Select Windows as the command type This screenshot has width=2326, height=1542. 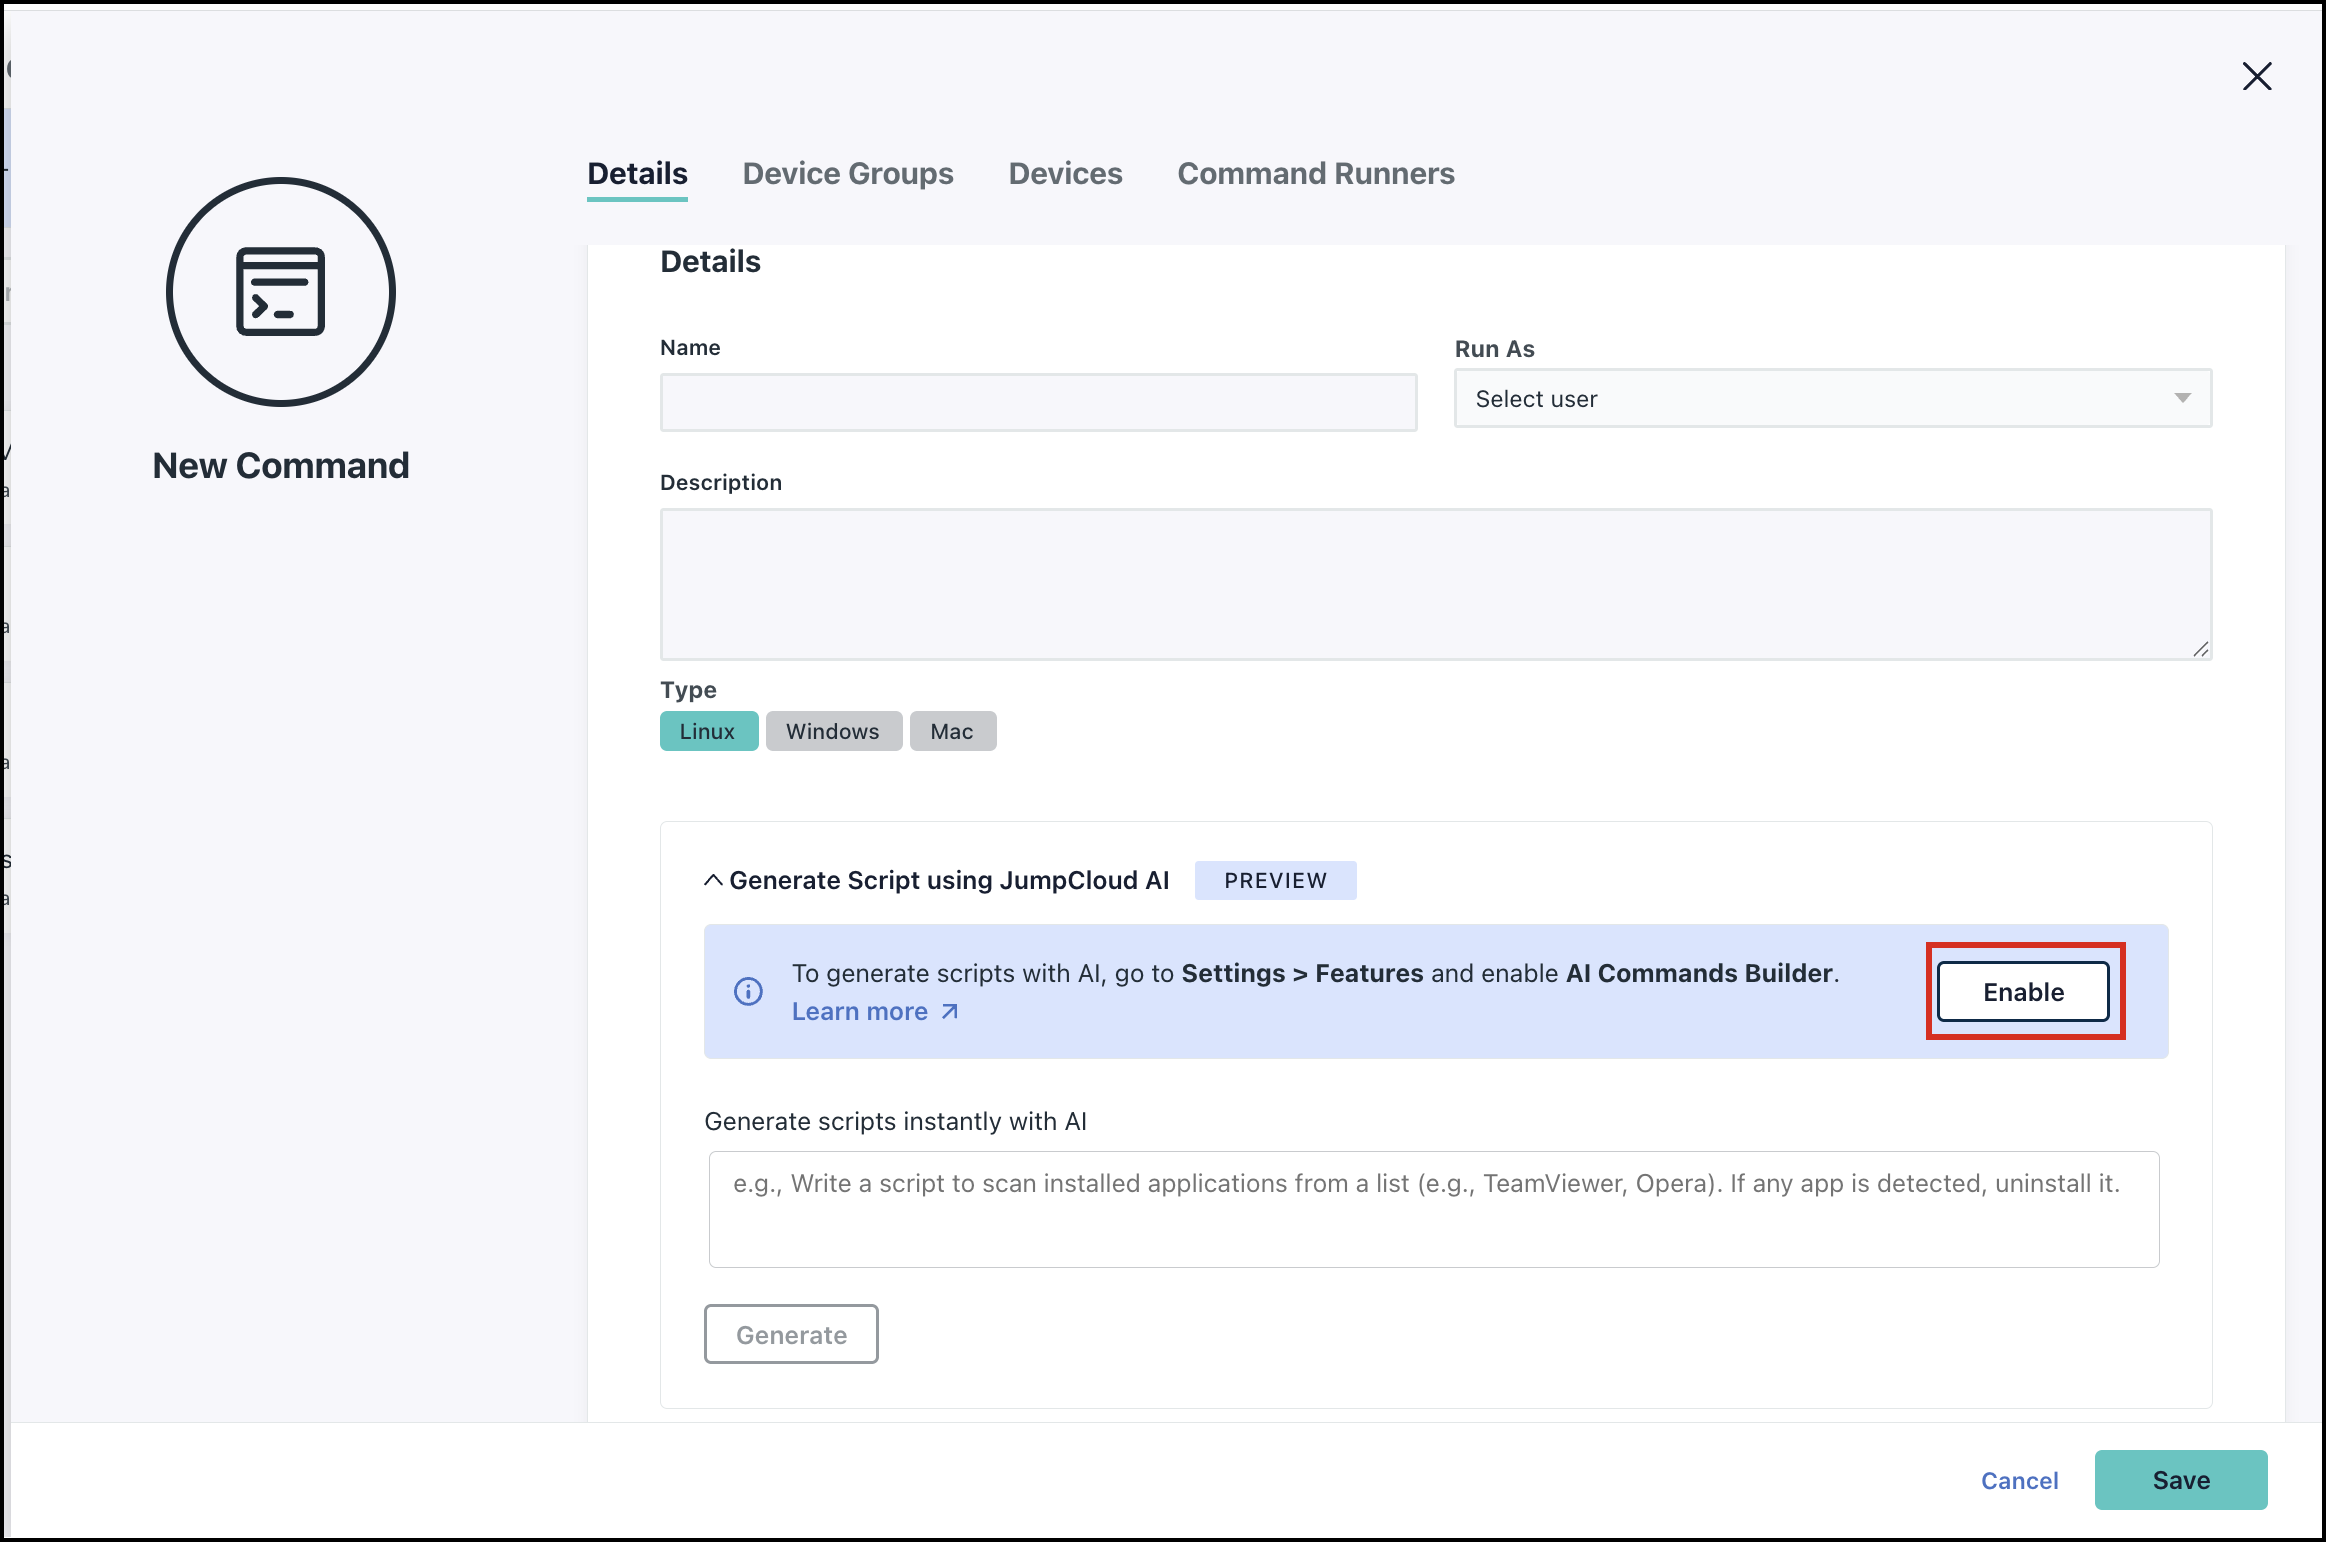coord(833,731)
